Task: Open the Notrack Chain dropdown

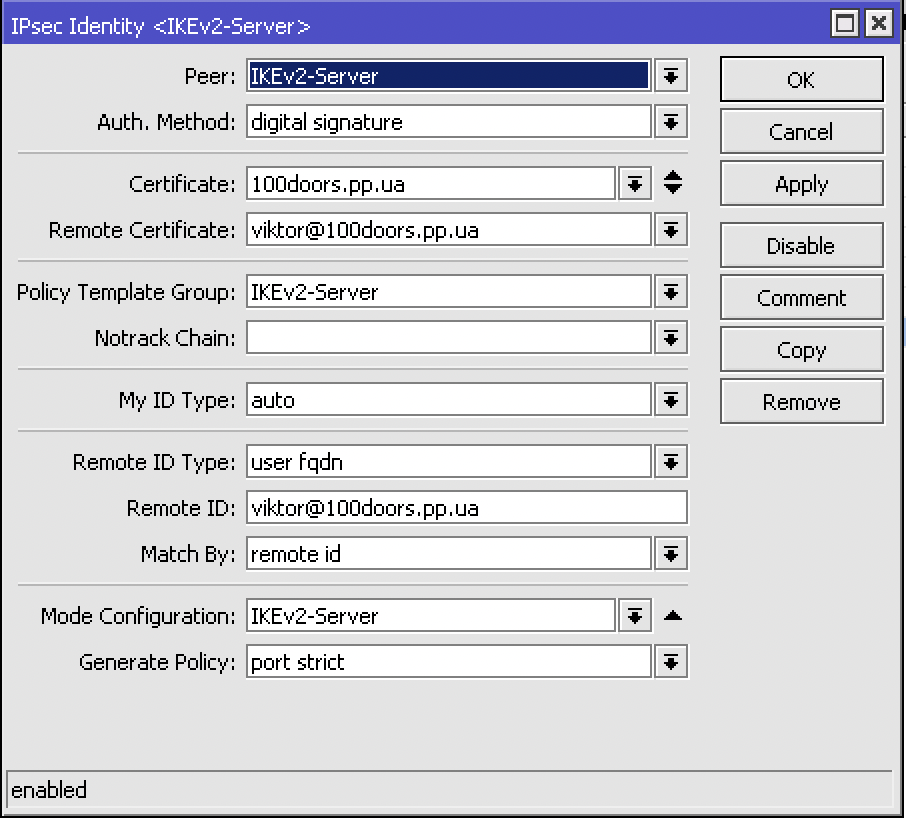Action: (x=670, y=337)
